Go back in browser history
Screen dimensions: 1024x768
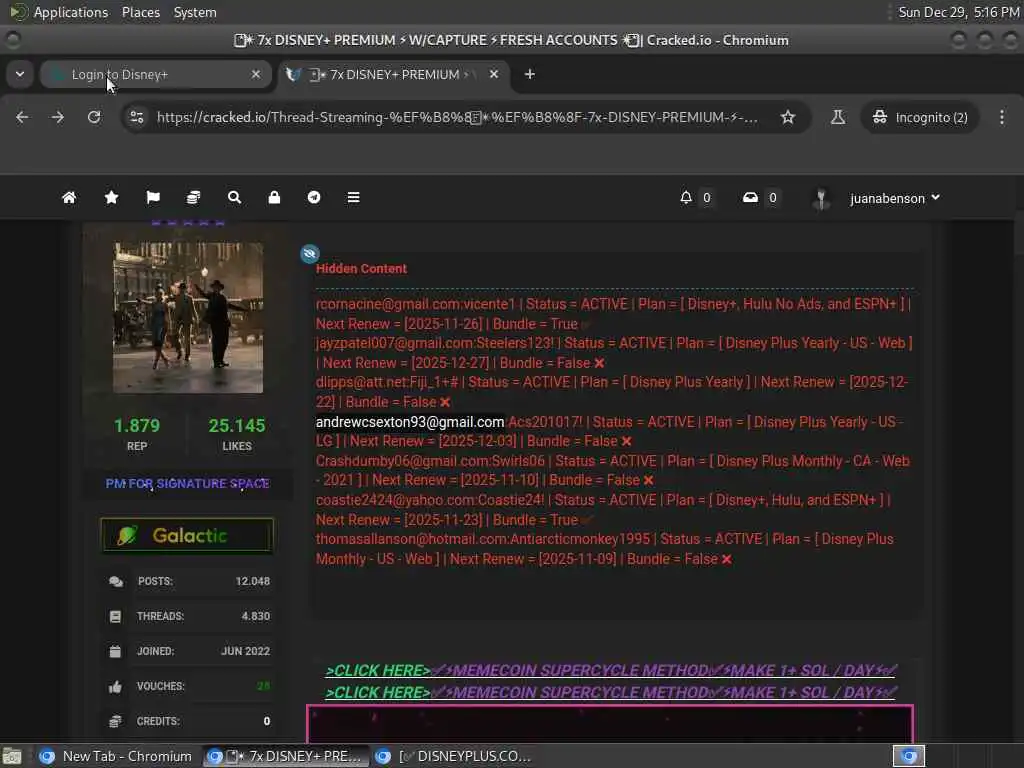(22, 117)
